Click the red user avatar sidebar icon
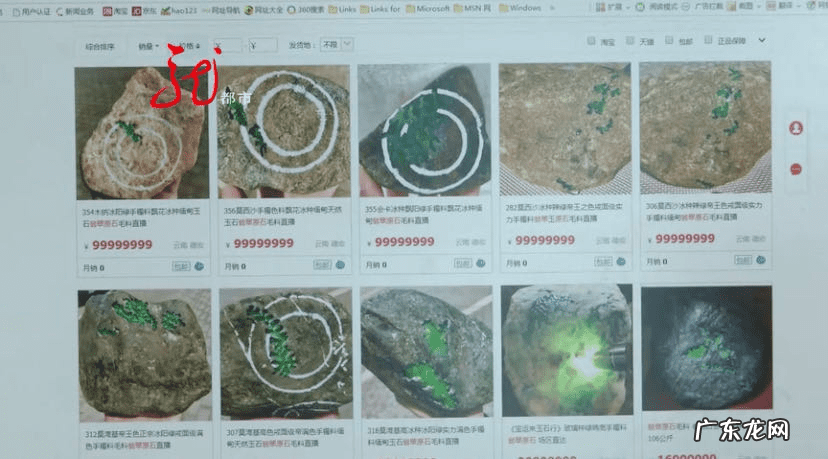This screenshot has height=459, width=828. [797, 129]
